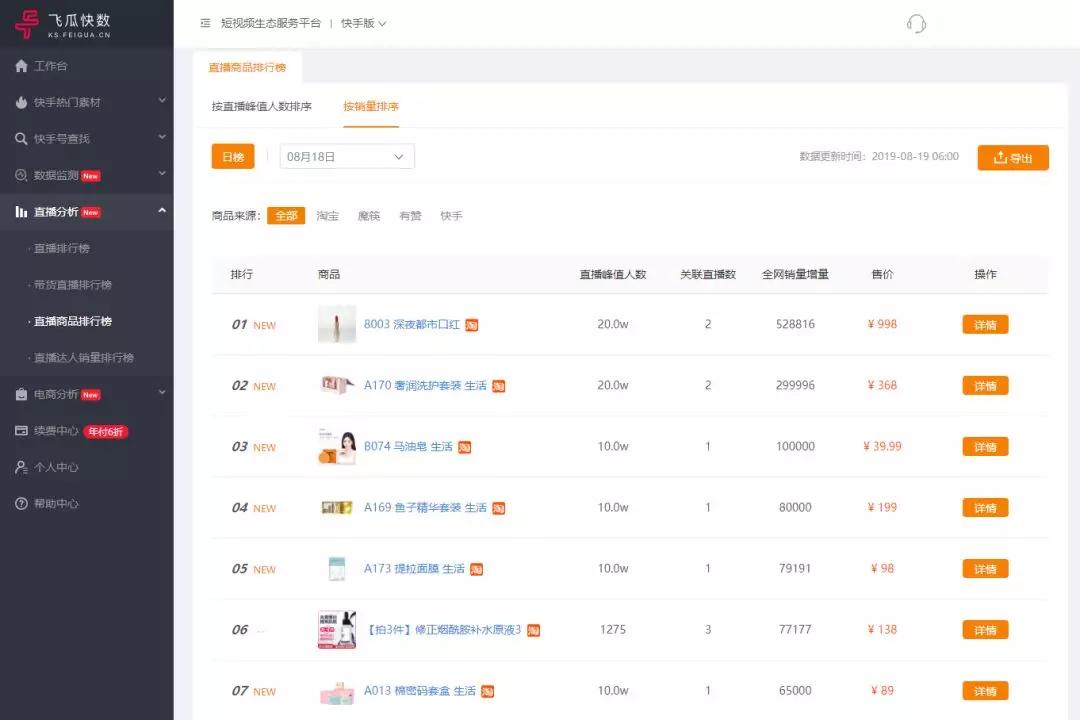
Task: Select the 快手 product source filter
Action: tap(451, 215)
